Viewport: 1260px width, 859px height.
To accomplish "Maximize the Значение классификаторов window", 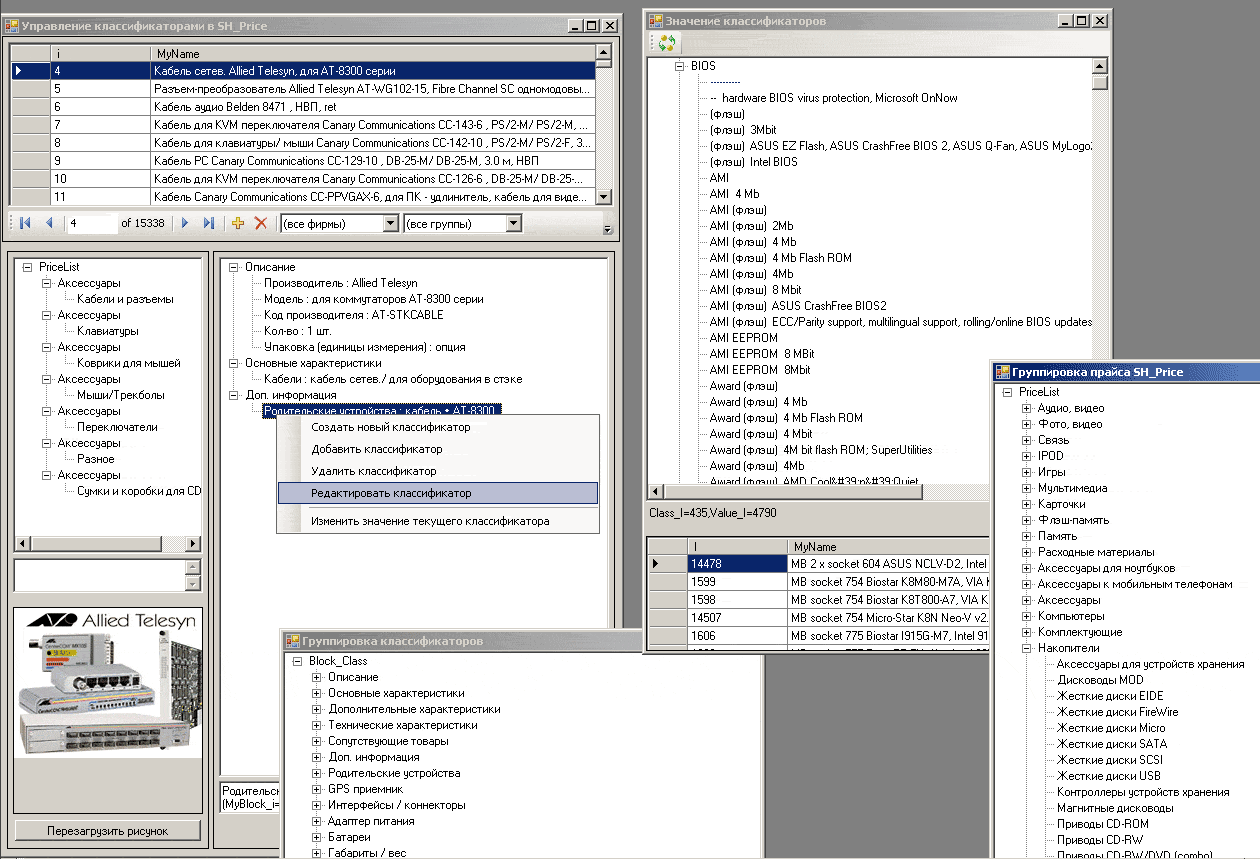I will (1081, 19).
